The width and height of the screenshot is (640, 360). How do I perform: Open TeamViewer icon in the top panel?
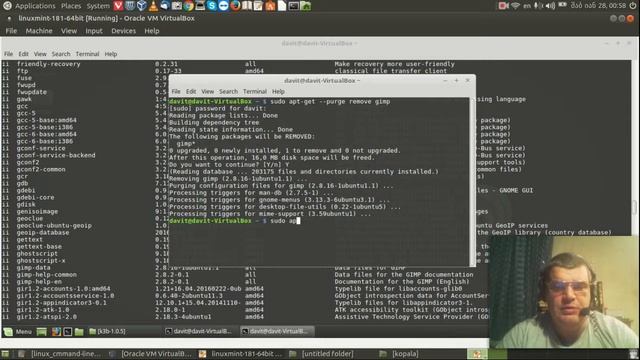224,6
